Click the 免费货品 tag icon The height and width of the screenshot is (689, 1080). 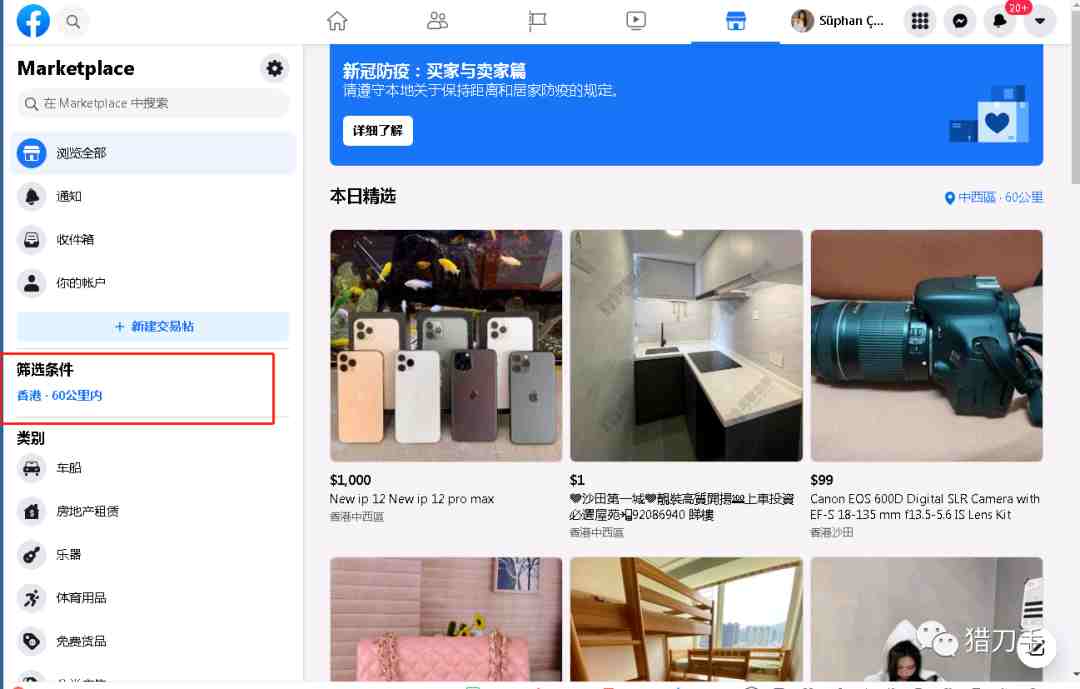32,641
